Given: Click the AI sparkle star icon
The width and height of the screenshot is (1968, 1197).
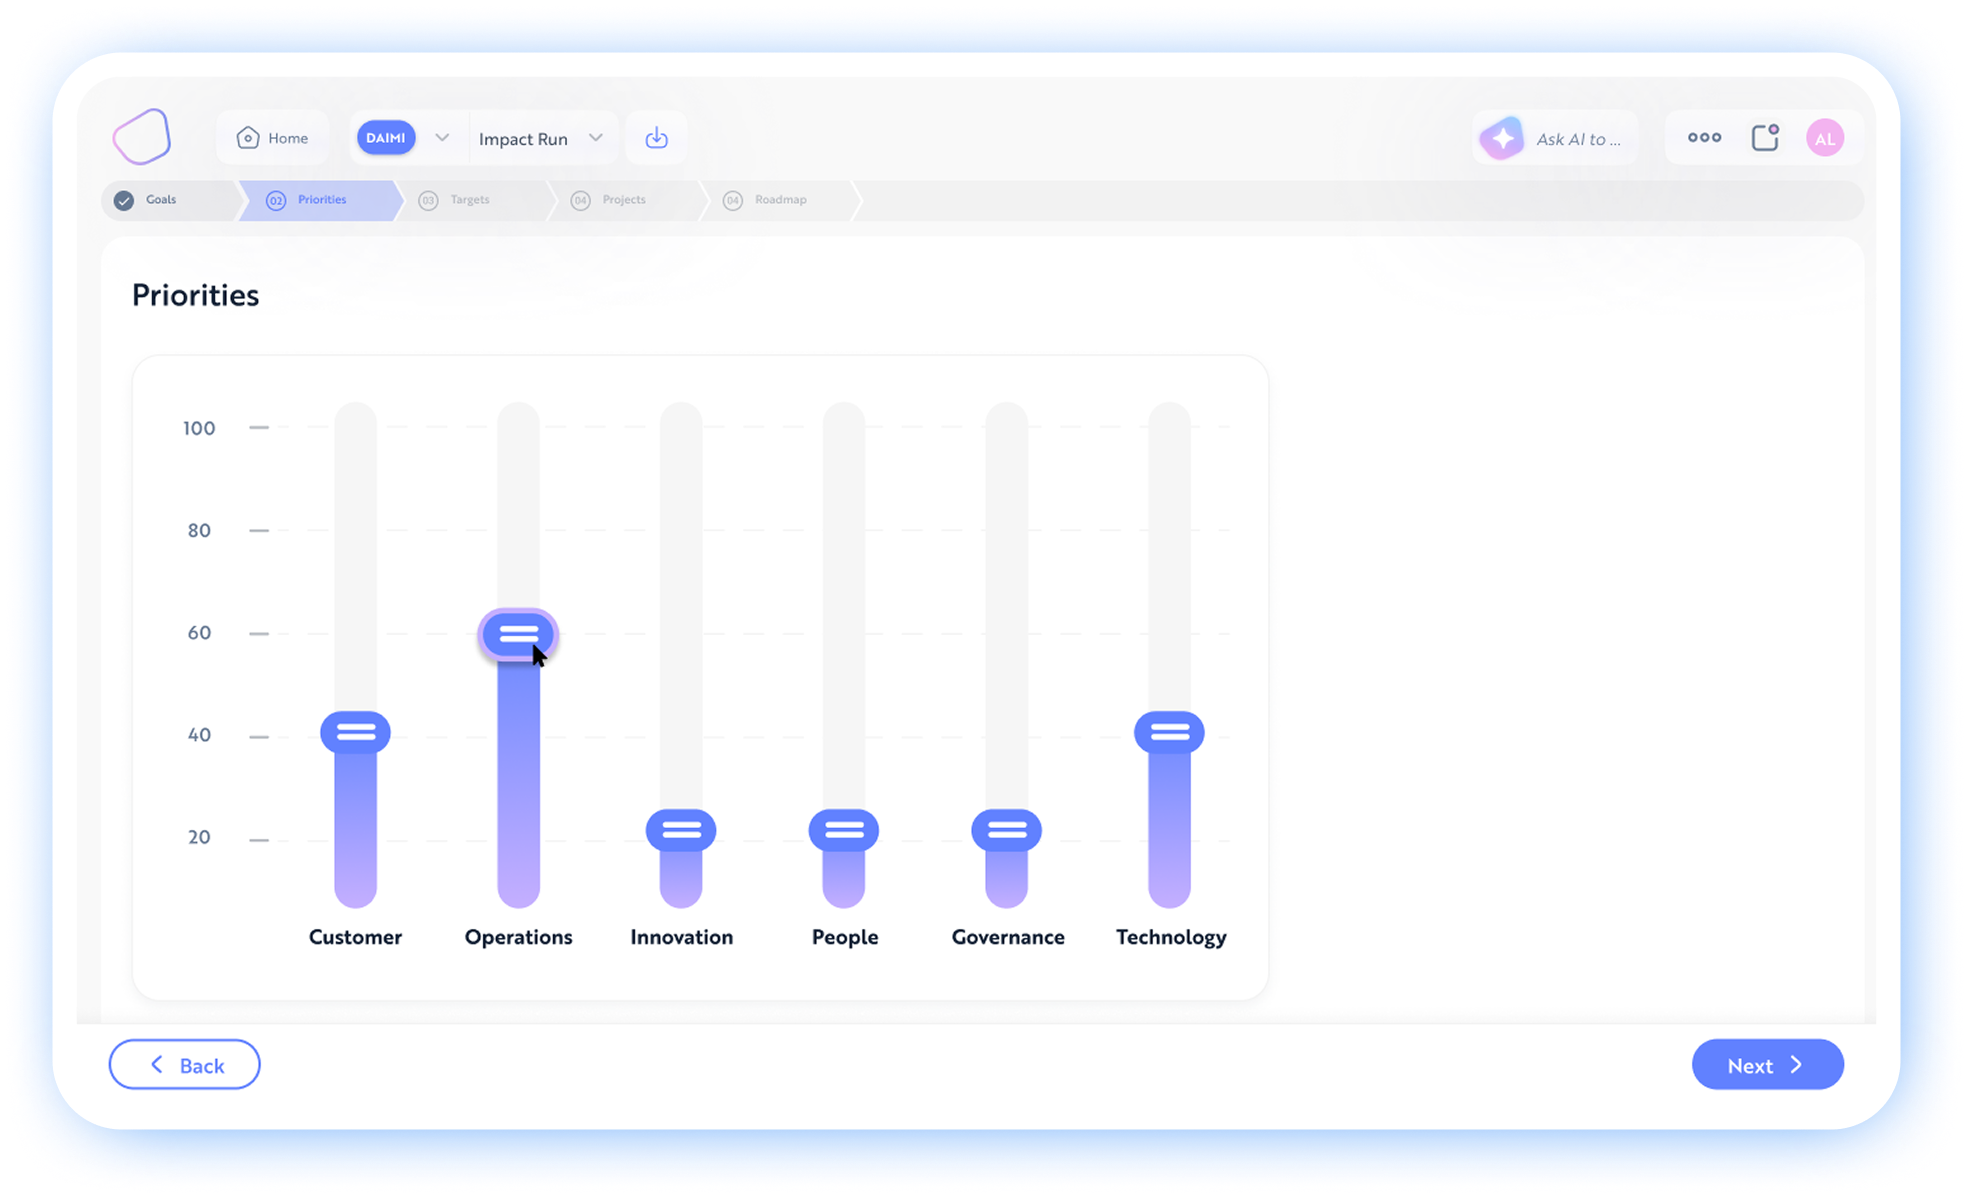Looking at the screenshot, I should click(x=1502, y=138).
